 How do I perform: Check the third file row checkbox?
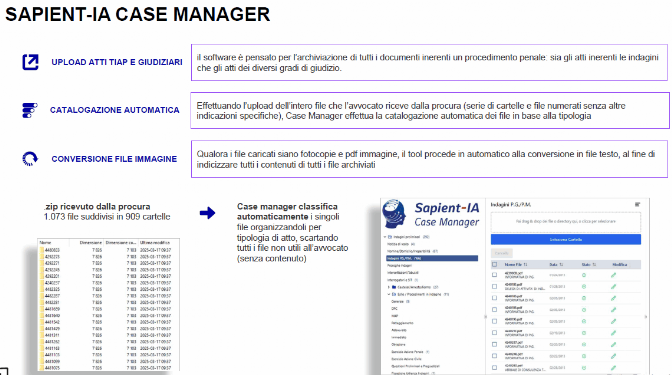pos(495,298)
